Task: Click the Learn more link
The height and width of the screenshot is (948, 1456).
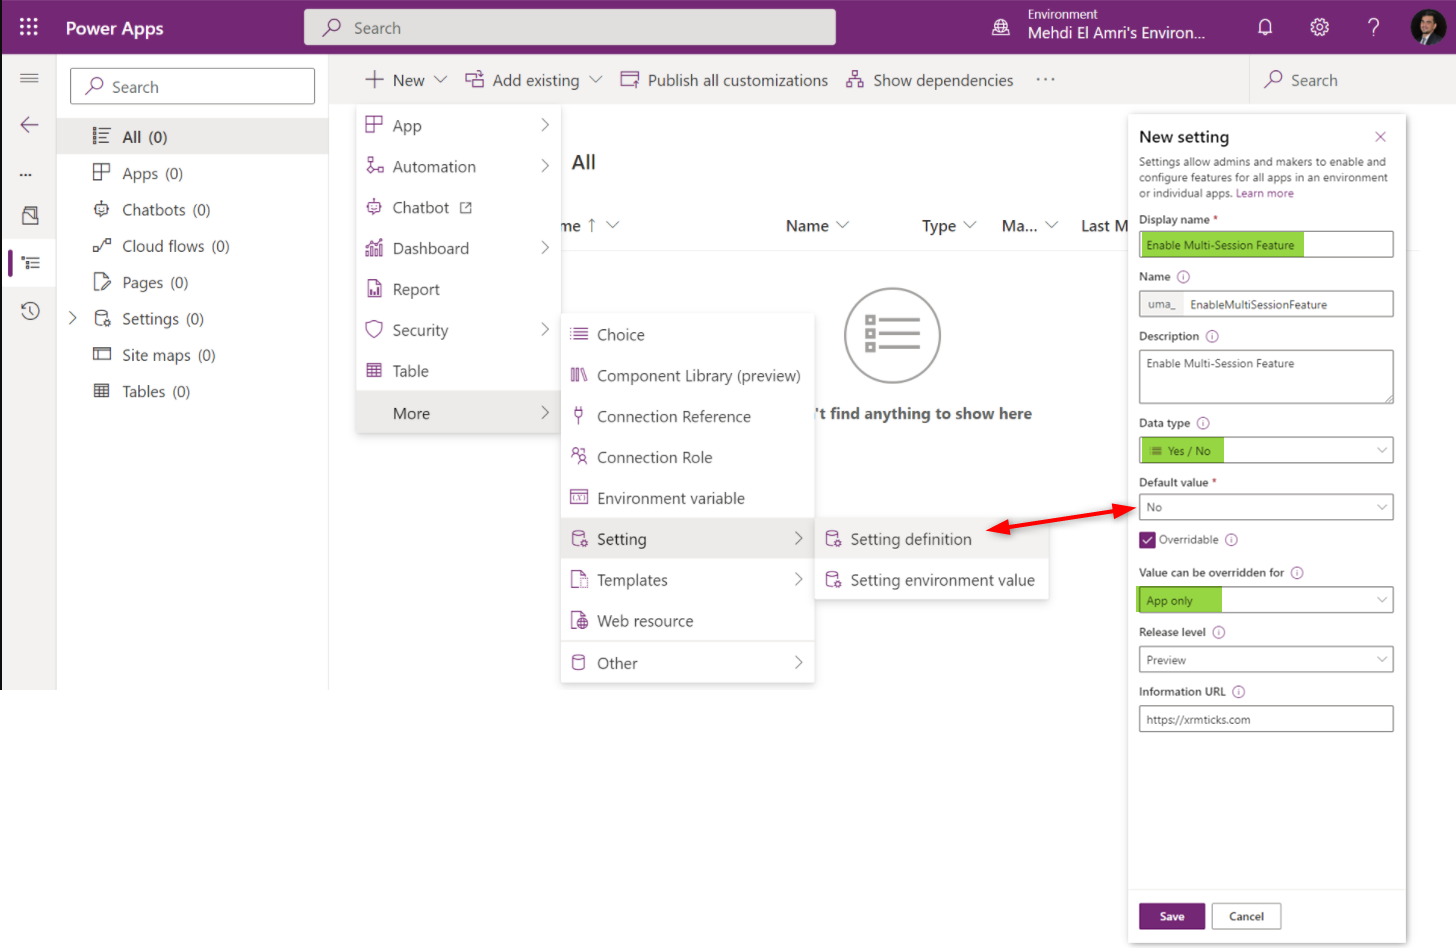Action: click(1264, 194)
